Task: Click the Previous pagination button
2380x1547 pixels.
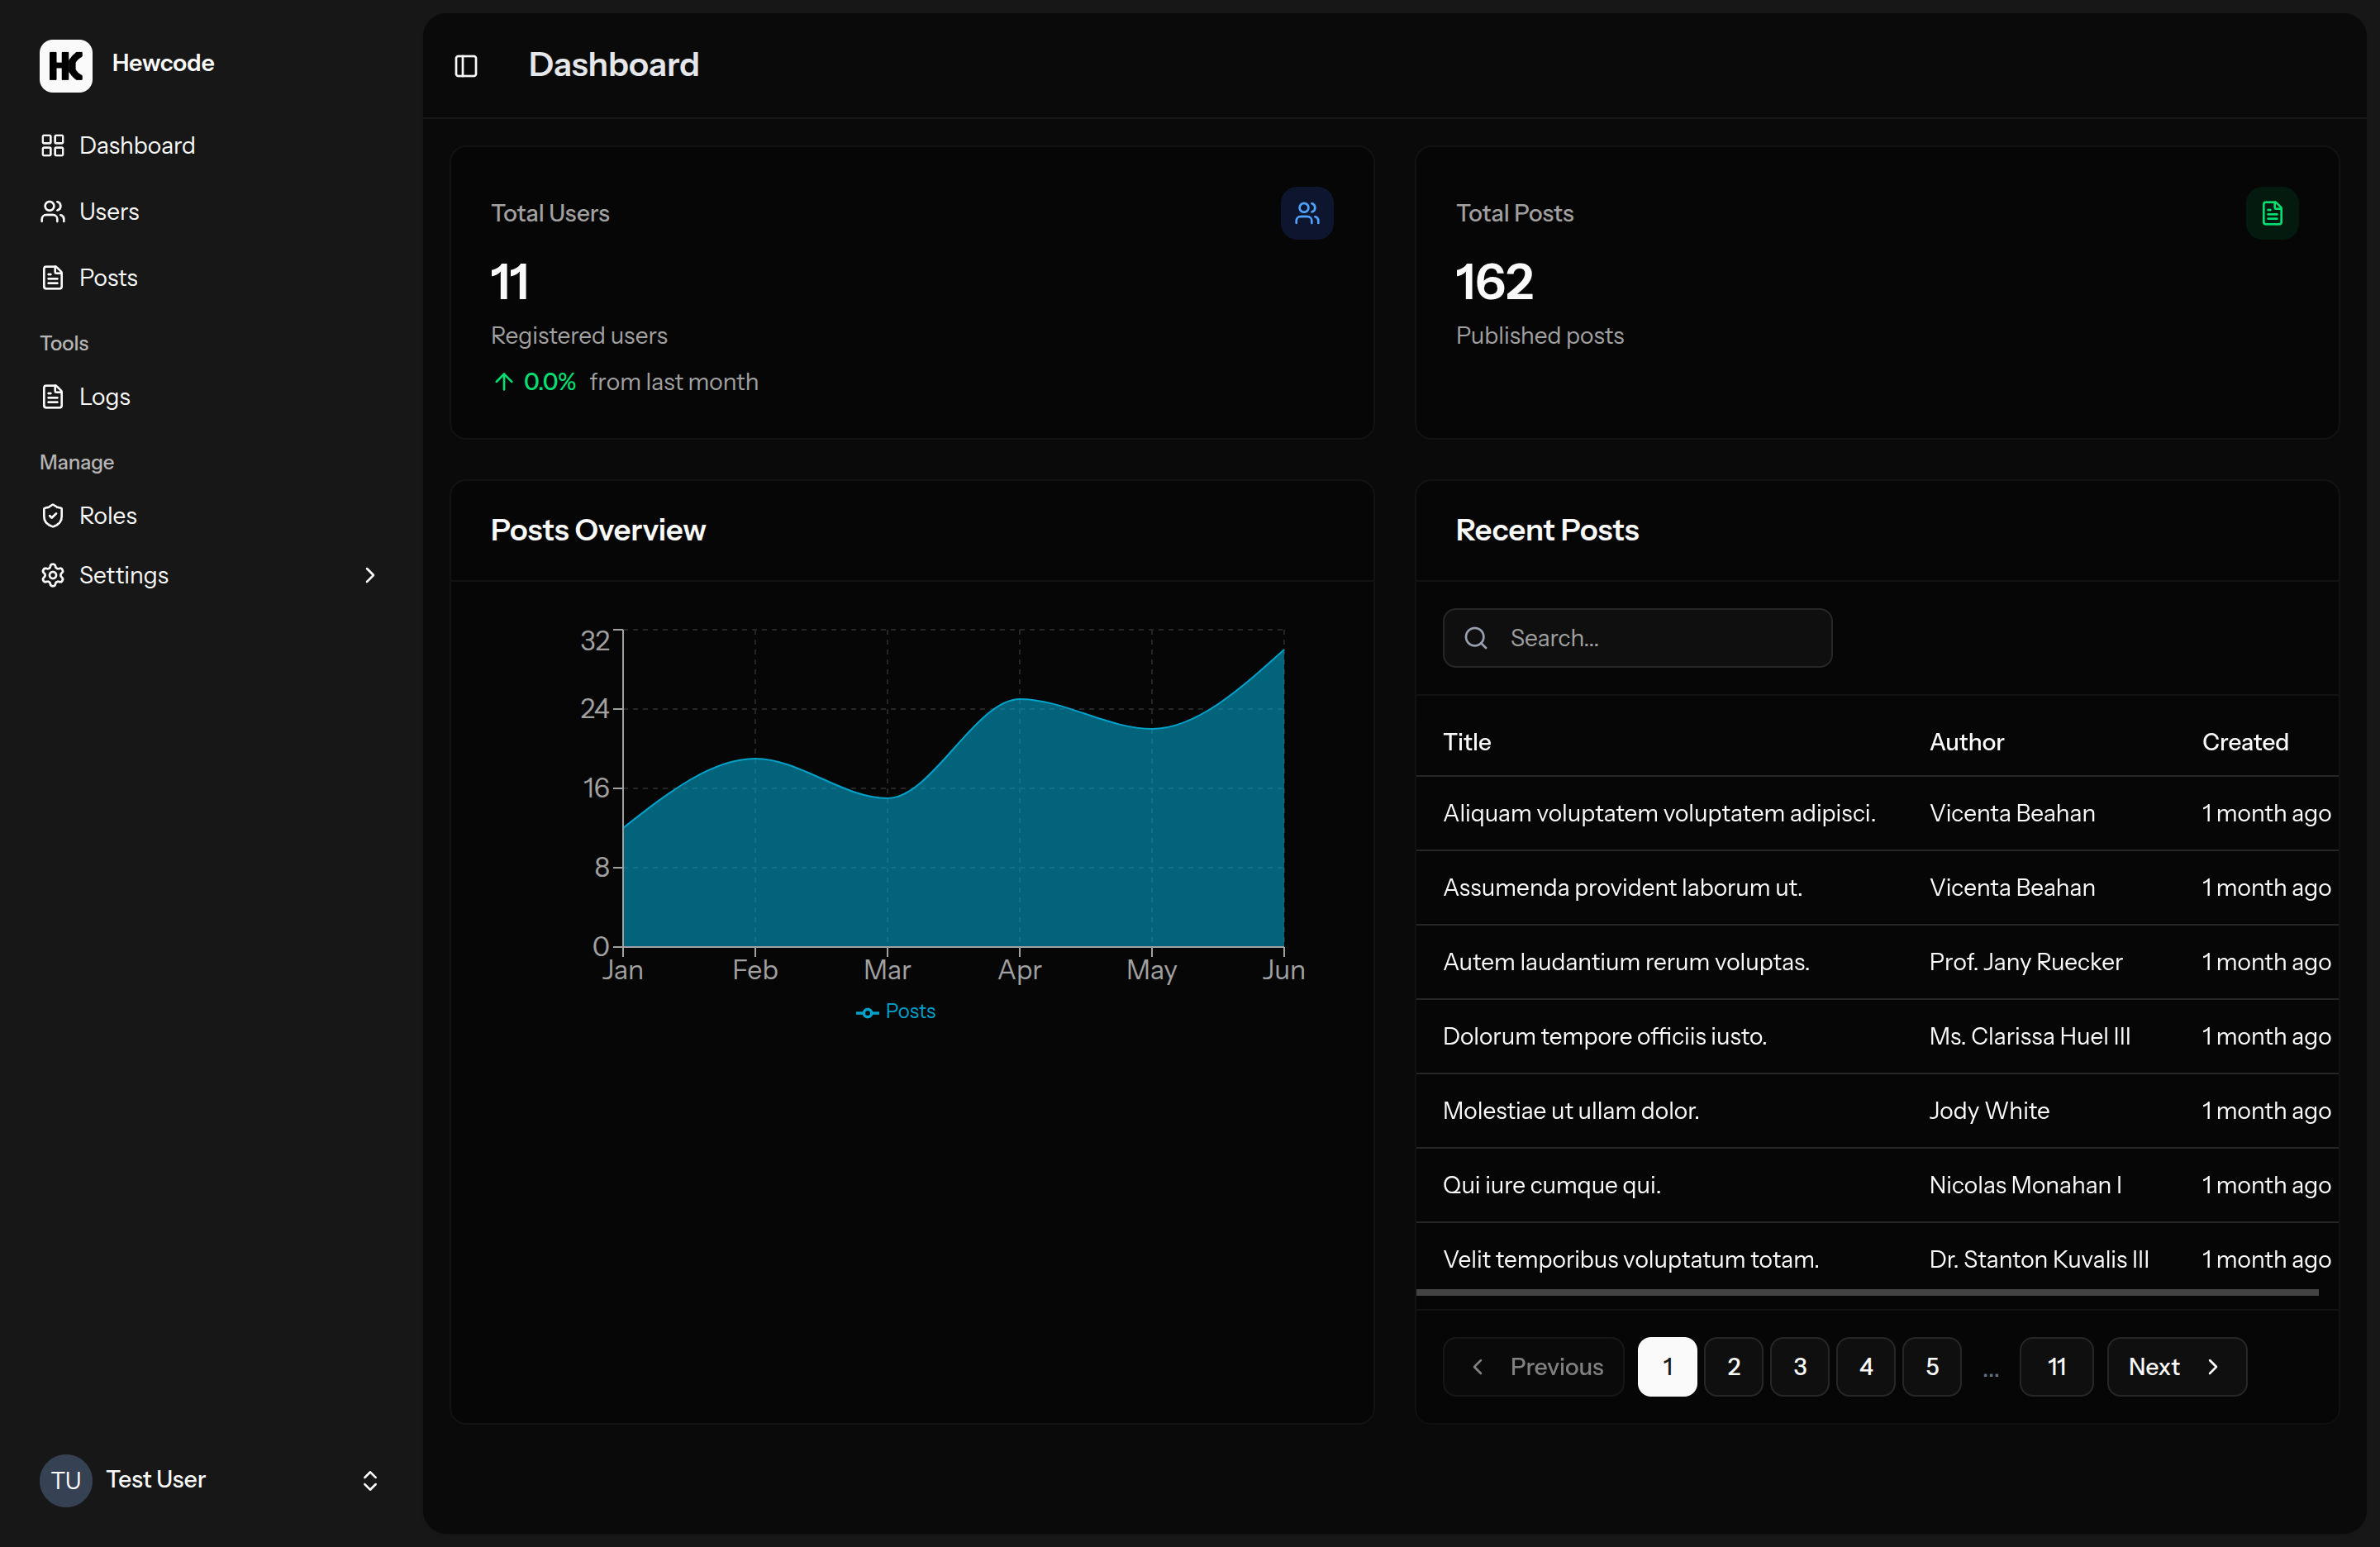Action: pyautogui.click(x=1532, y=1366)
